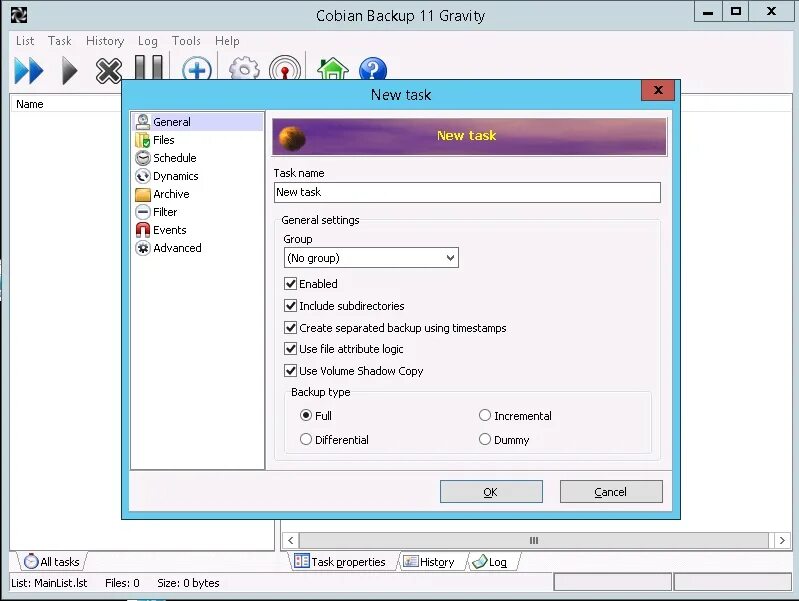Click the Archive folder icon
This screenshot has width=799, height=601.
click(143, 194)
